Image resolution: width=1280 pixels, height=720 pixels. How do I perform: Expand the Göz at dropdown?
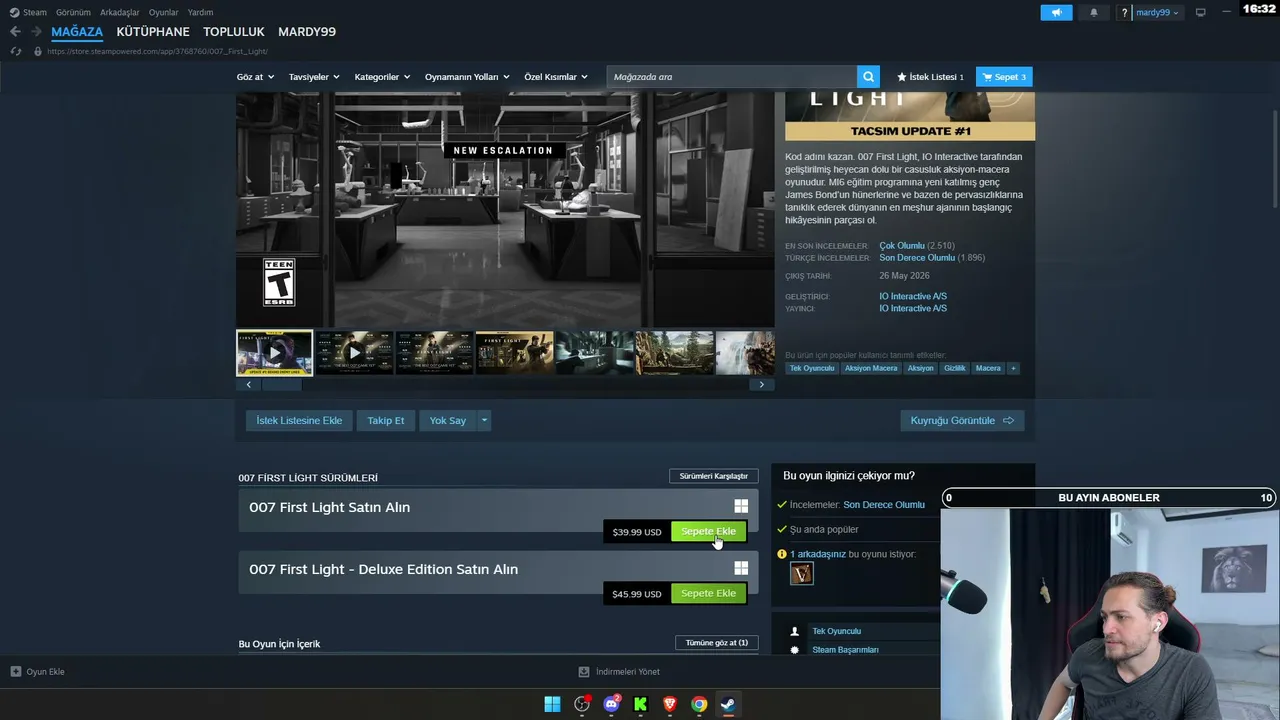tap(255, 77)
